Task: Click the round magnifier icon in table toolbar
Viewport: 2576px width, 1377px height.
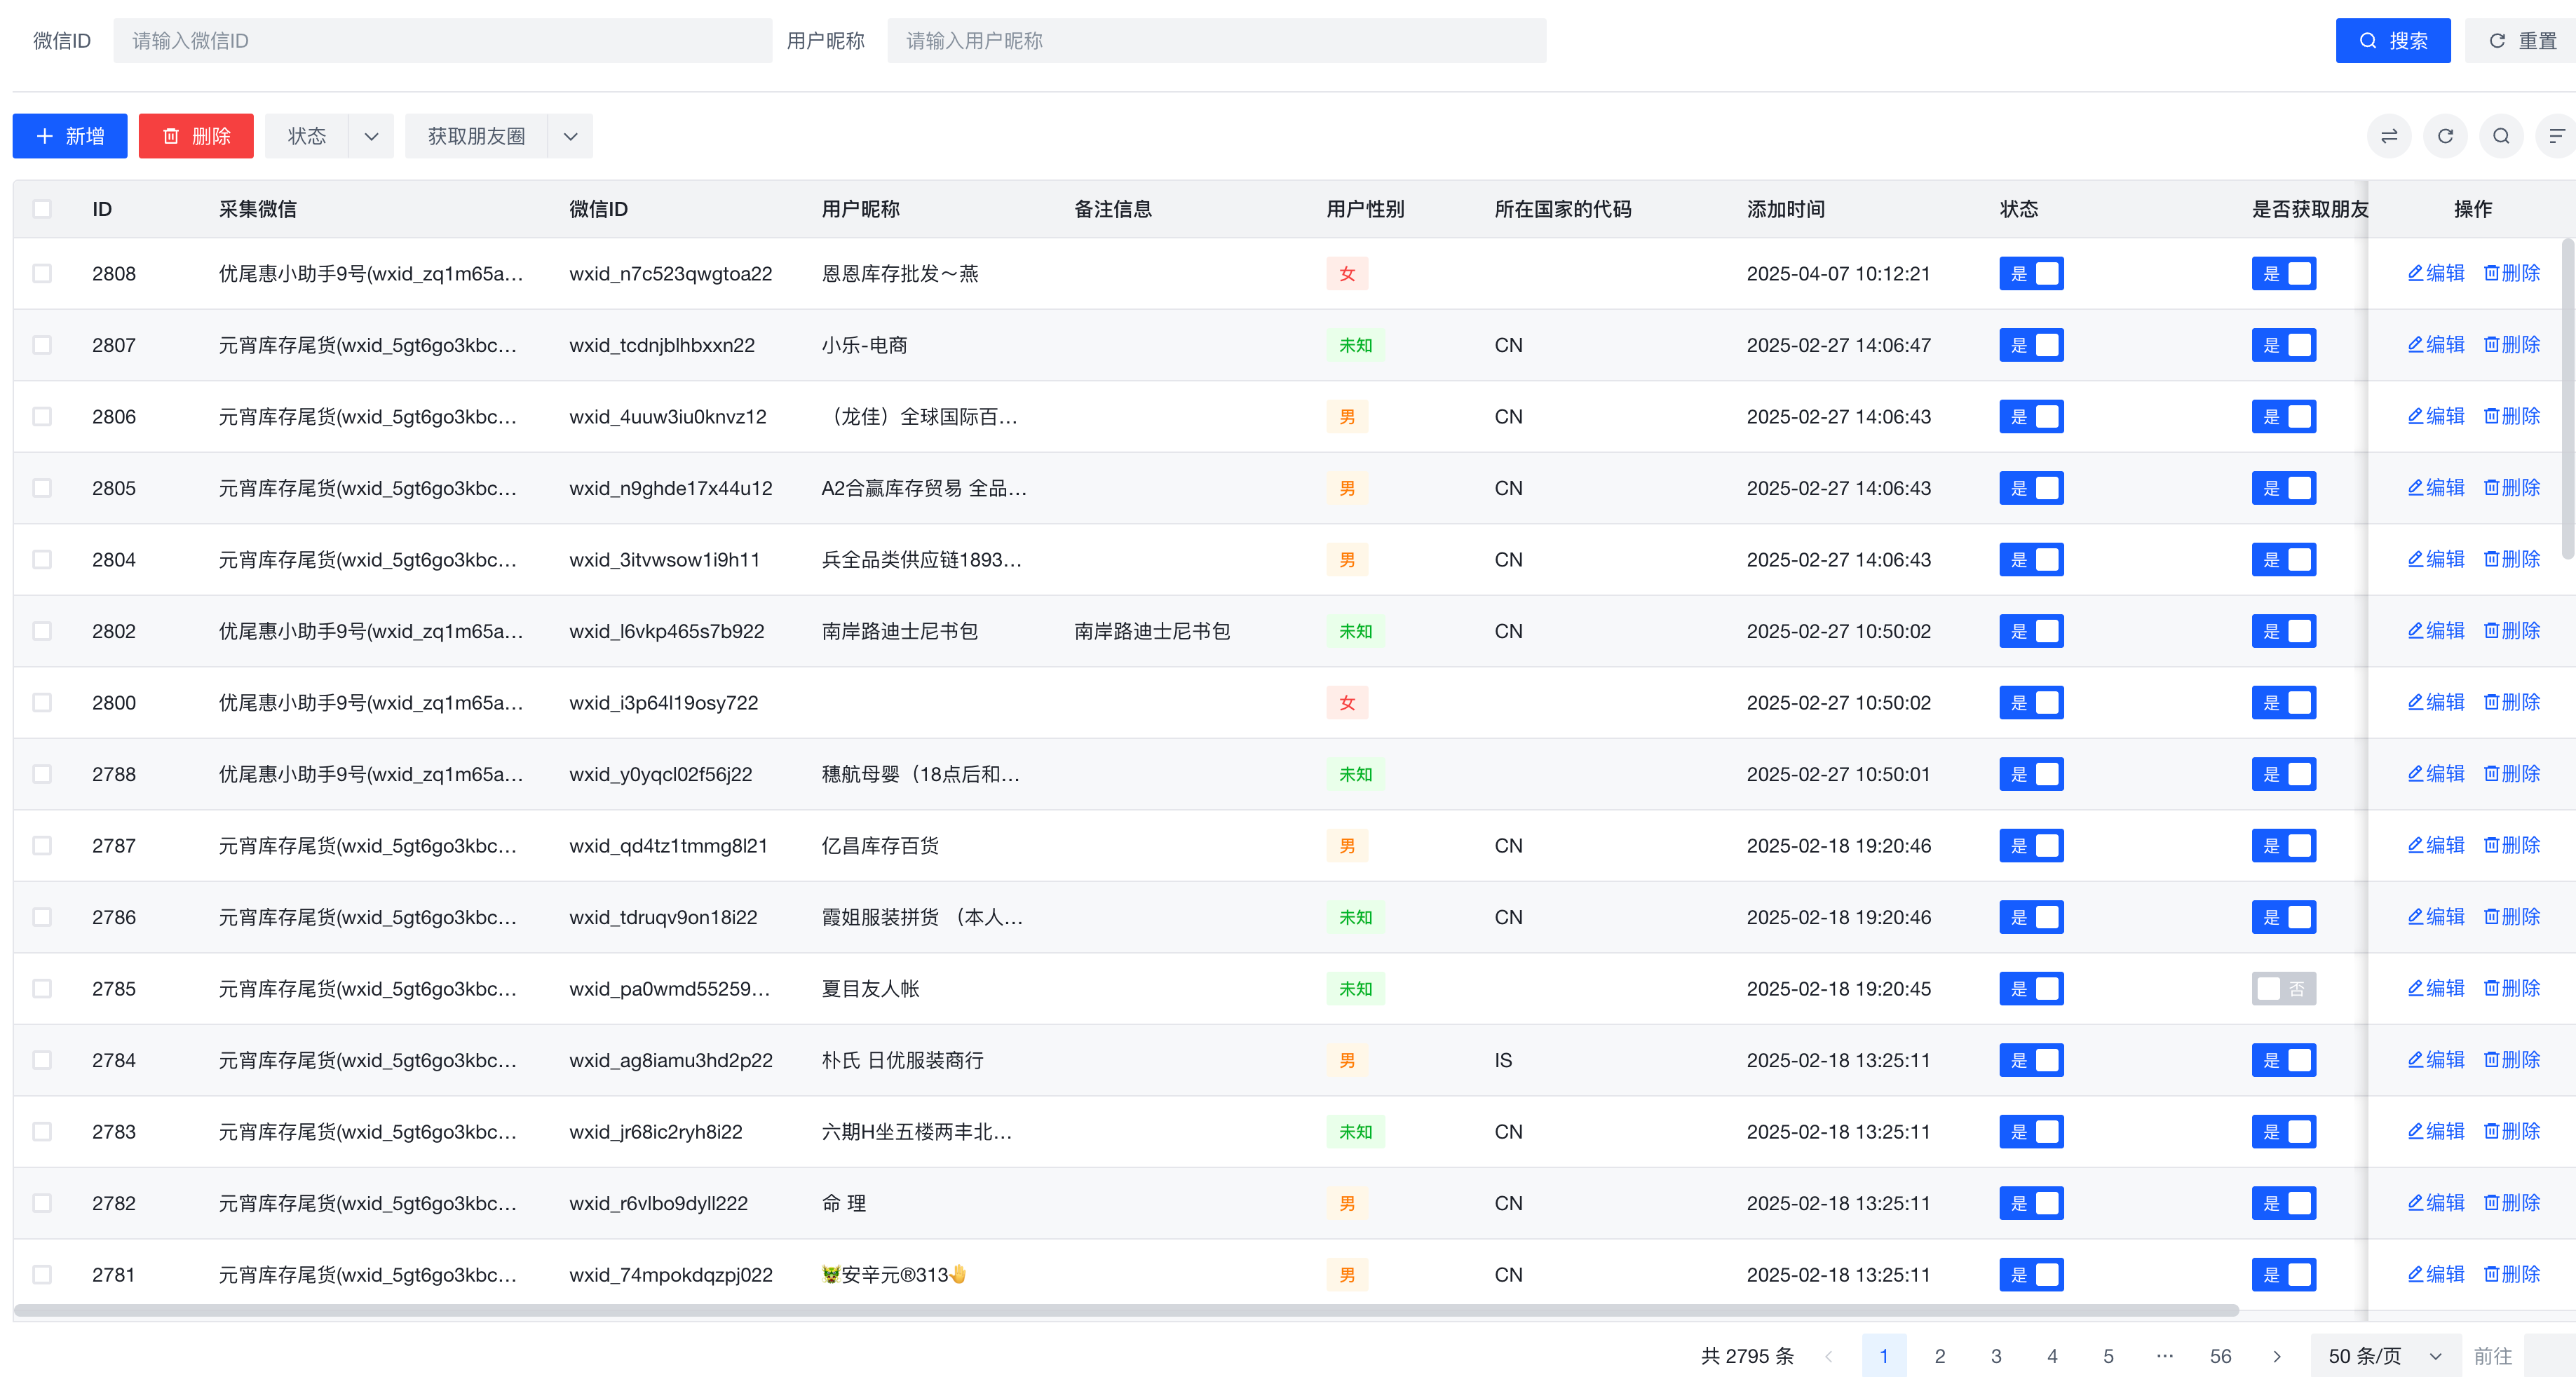Action: point(2501,136)
